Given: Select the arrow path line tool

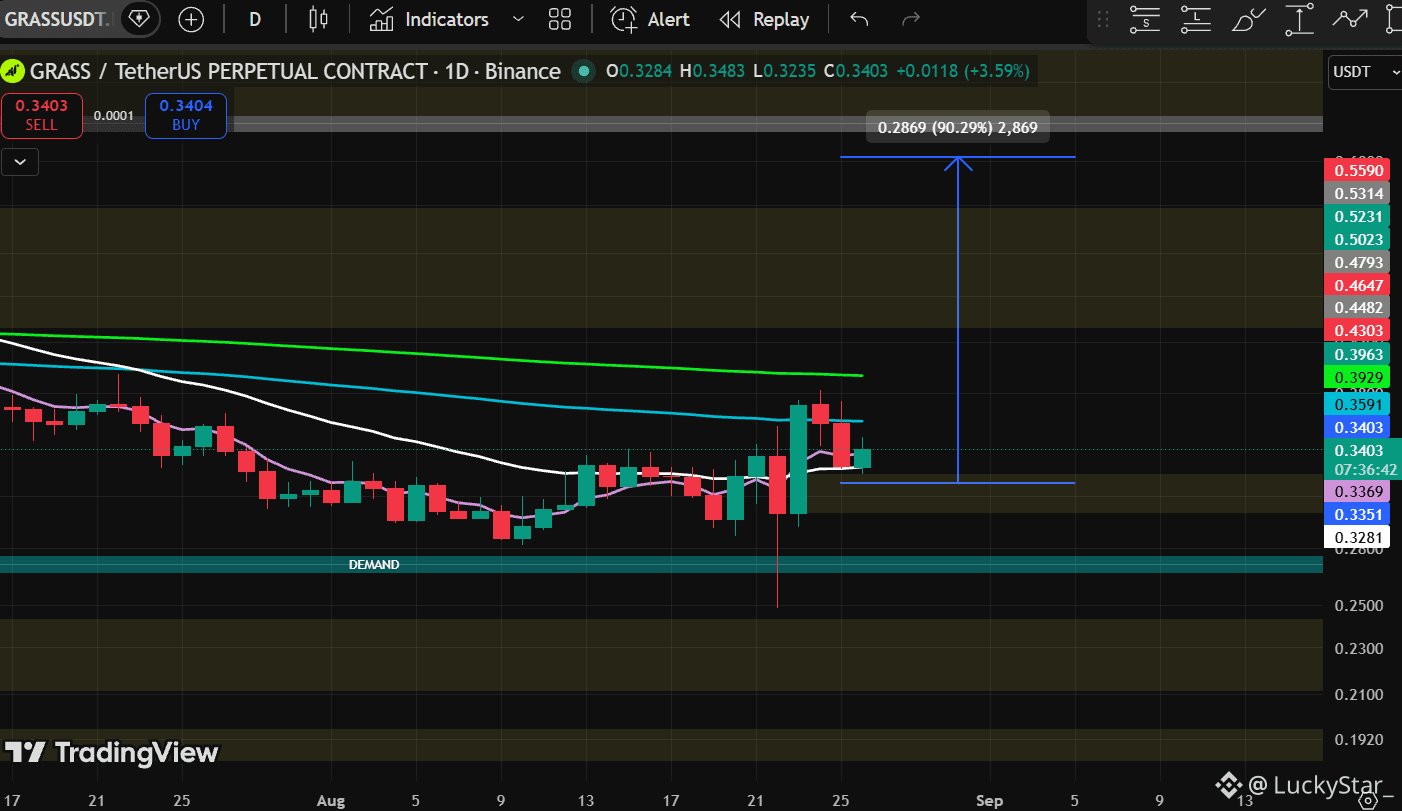Looking at the screenshot, I should 1351,19.
